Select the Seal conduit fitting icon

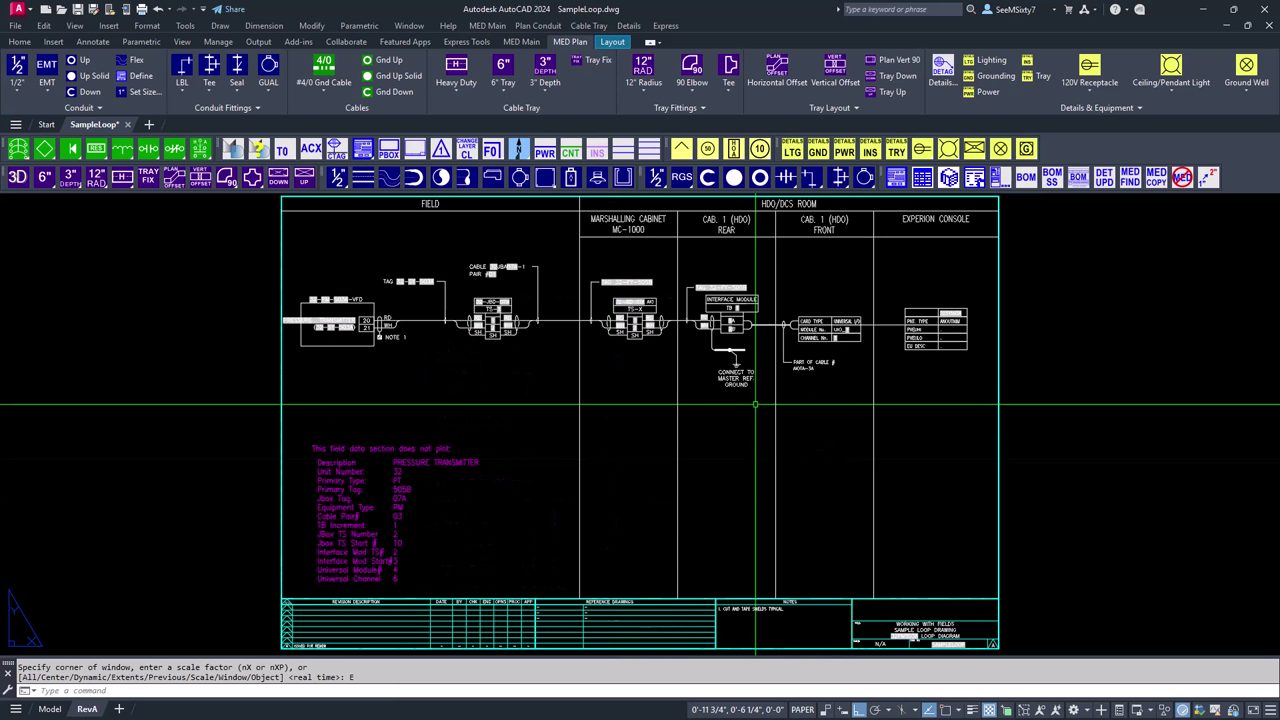click(237, 65)
